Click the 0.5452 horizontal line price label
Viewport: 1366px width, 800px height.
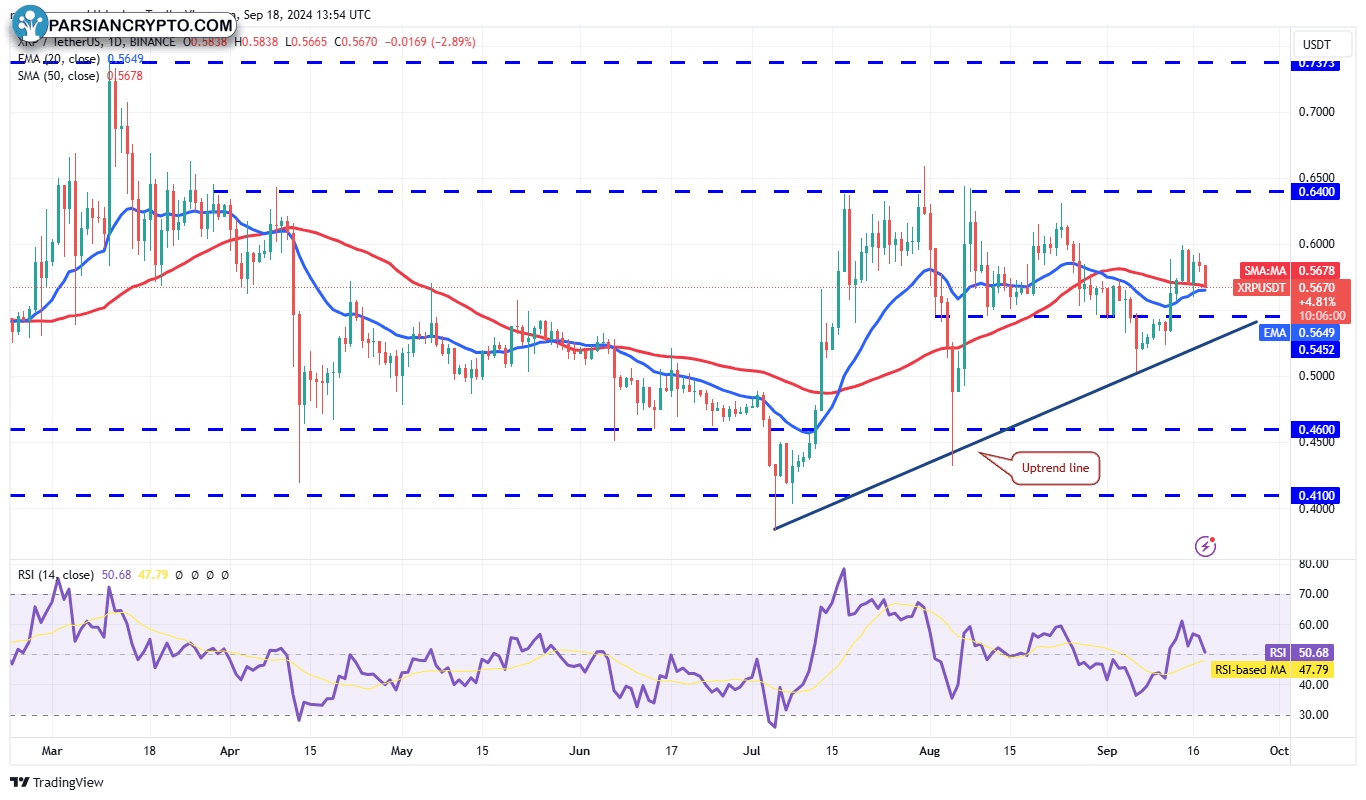pyautogui.click(x=1316, y=349)
